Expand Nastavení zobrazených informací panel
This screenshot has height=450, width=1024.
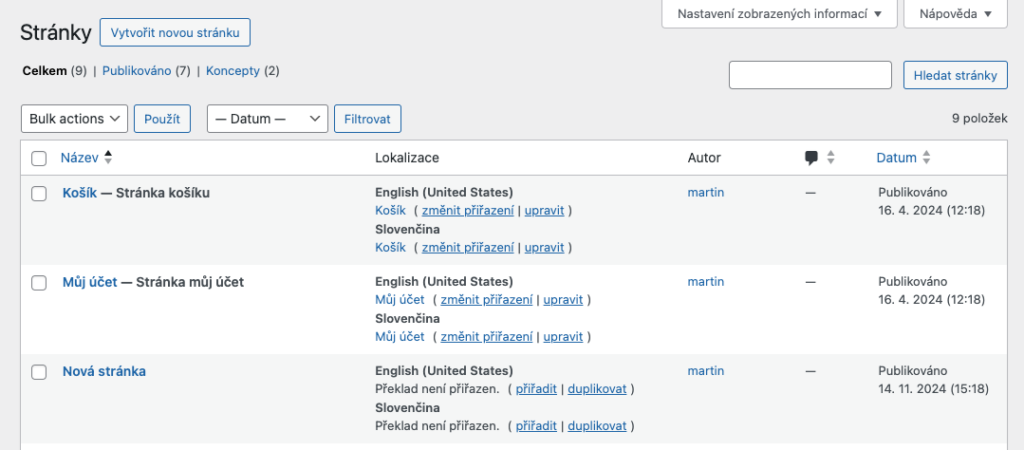point(779,14)
